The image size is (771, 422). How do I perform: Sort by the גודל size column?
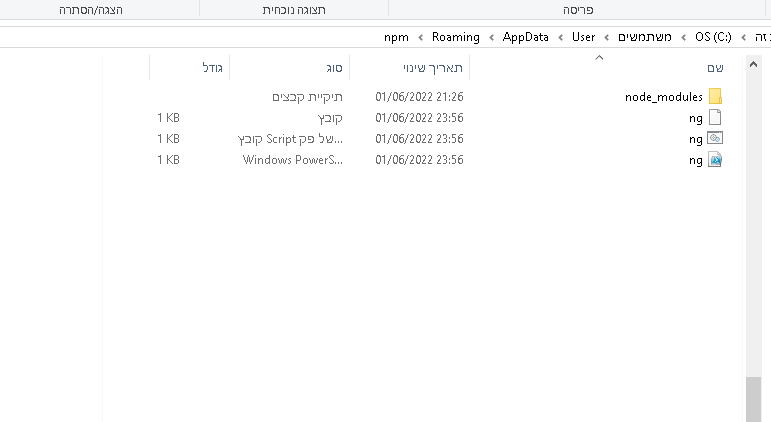pyautogui.click(x=212, y=68)
